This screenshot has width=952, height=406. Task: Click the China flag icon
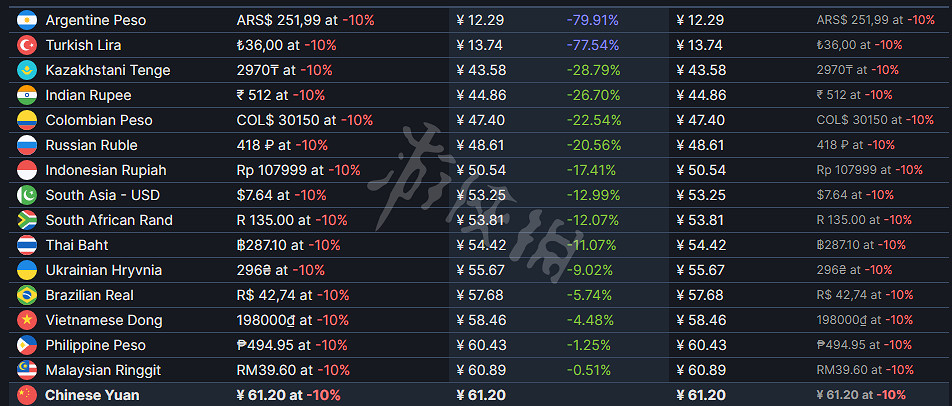pos(27,395)
